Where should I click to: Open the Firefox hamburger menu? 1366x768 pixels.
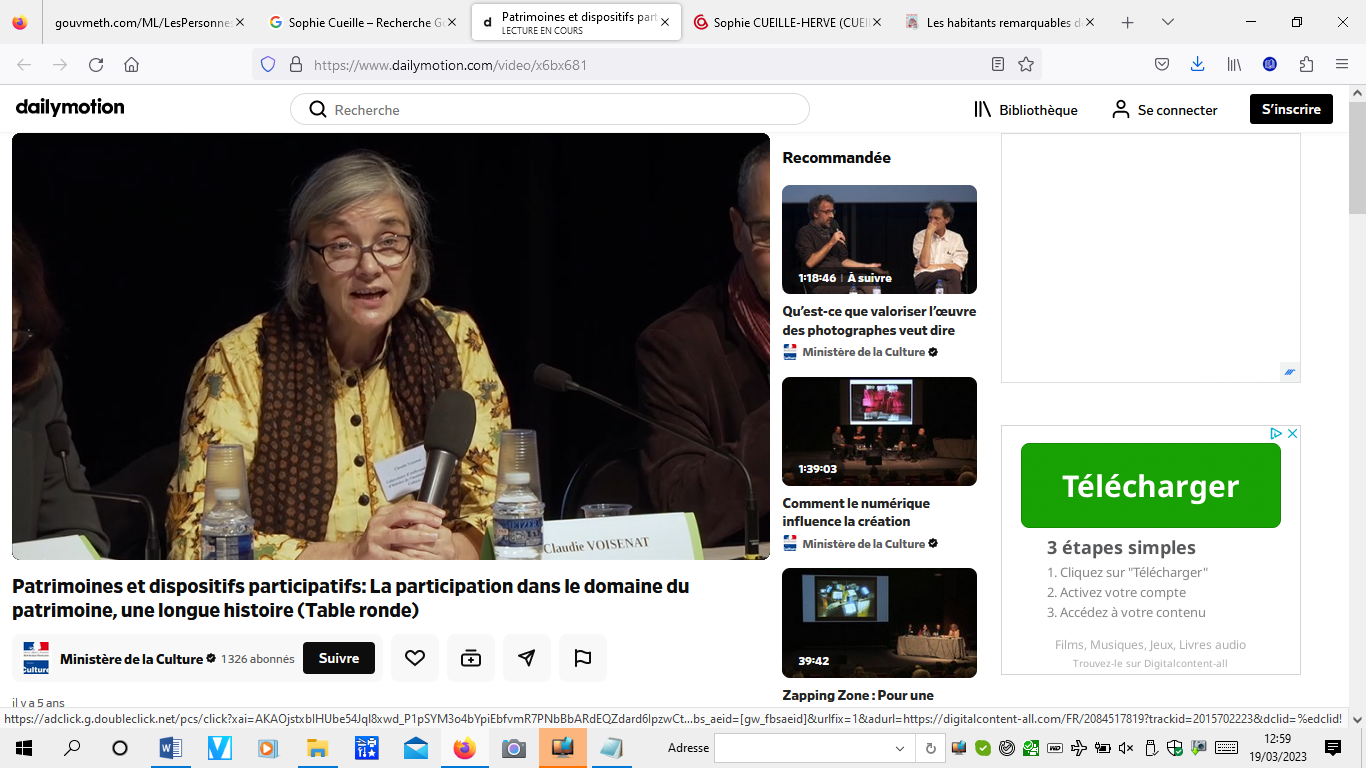pos(1342,64)
